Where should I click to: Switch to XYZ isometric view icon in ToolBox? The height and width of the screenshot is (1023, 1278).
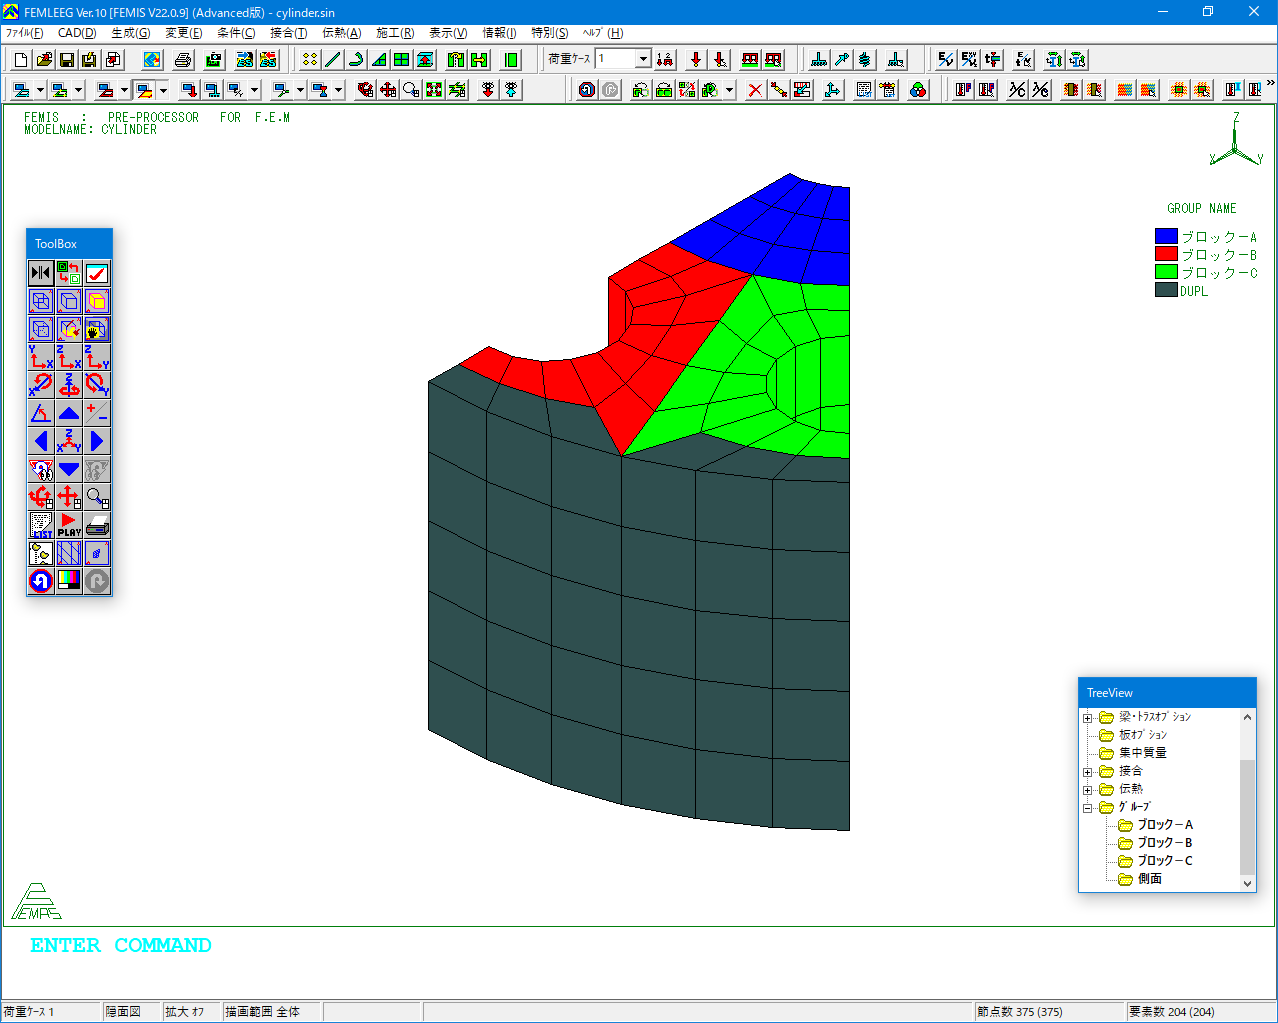[x=69, y=441]
